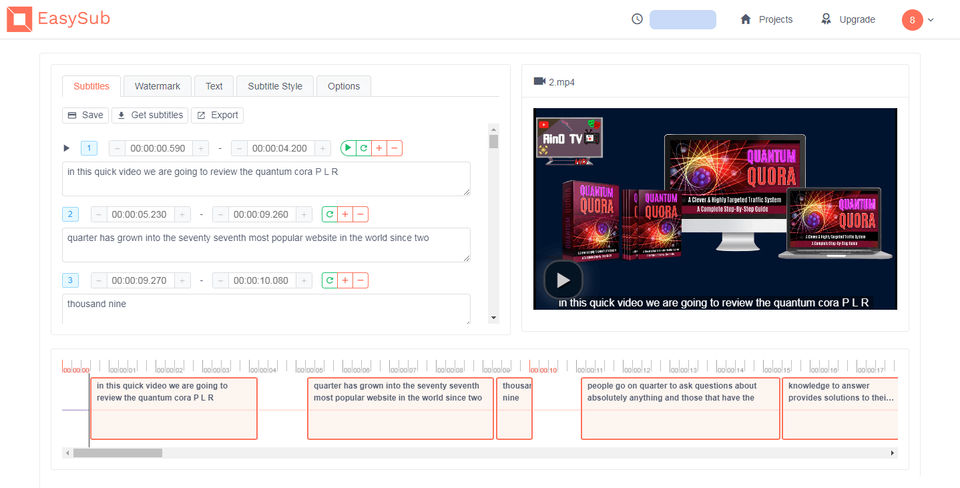Image resolution: width=960 pixels, height=488 pixels.
Task: Select timeline clip 'in this quick video'
Action: coord(174,408)
